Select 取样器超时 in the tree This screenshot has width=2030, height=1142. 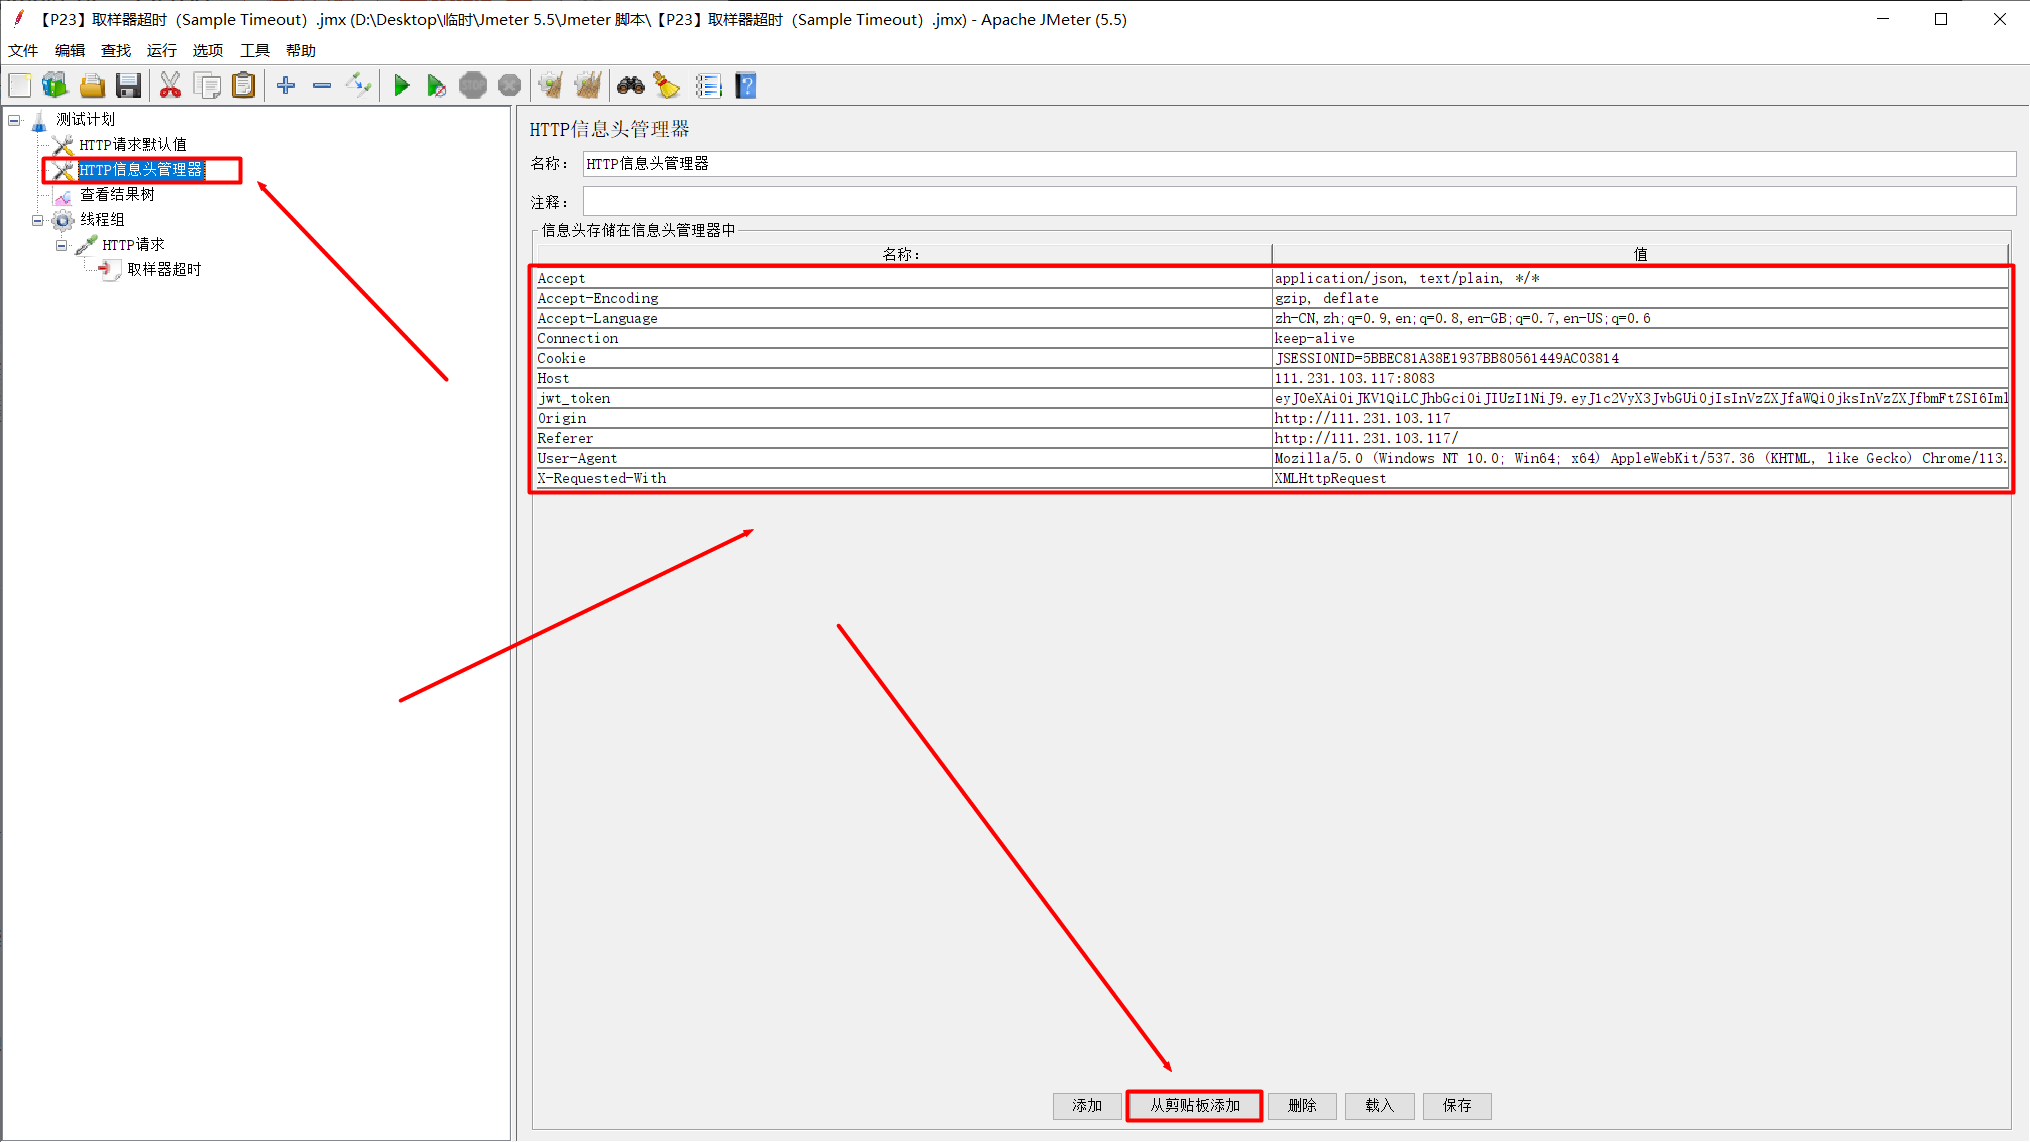tap(164, 270)
